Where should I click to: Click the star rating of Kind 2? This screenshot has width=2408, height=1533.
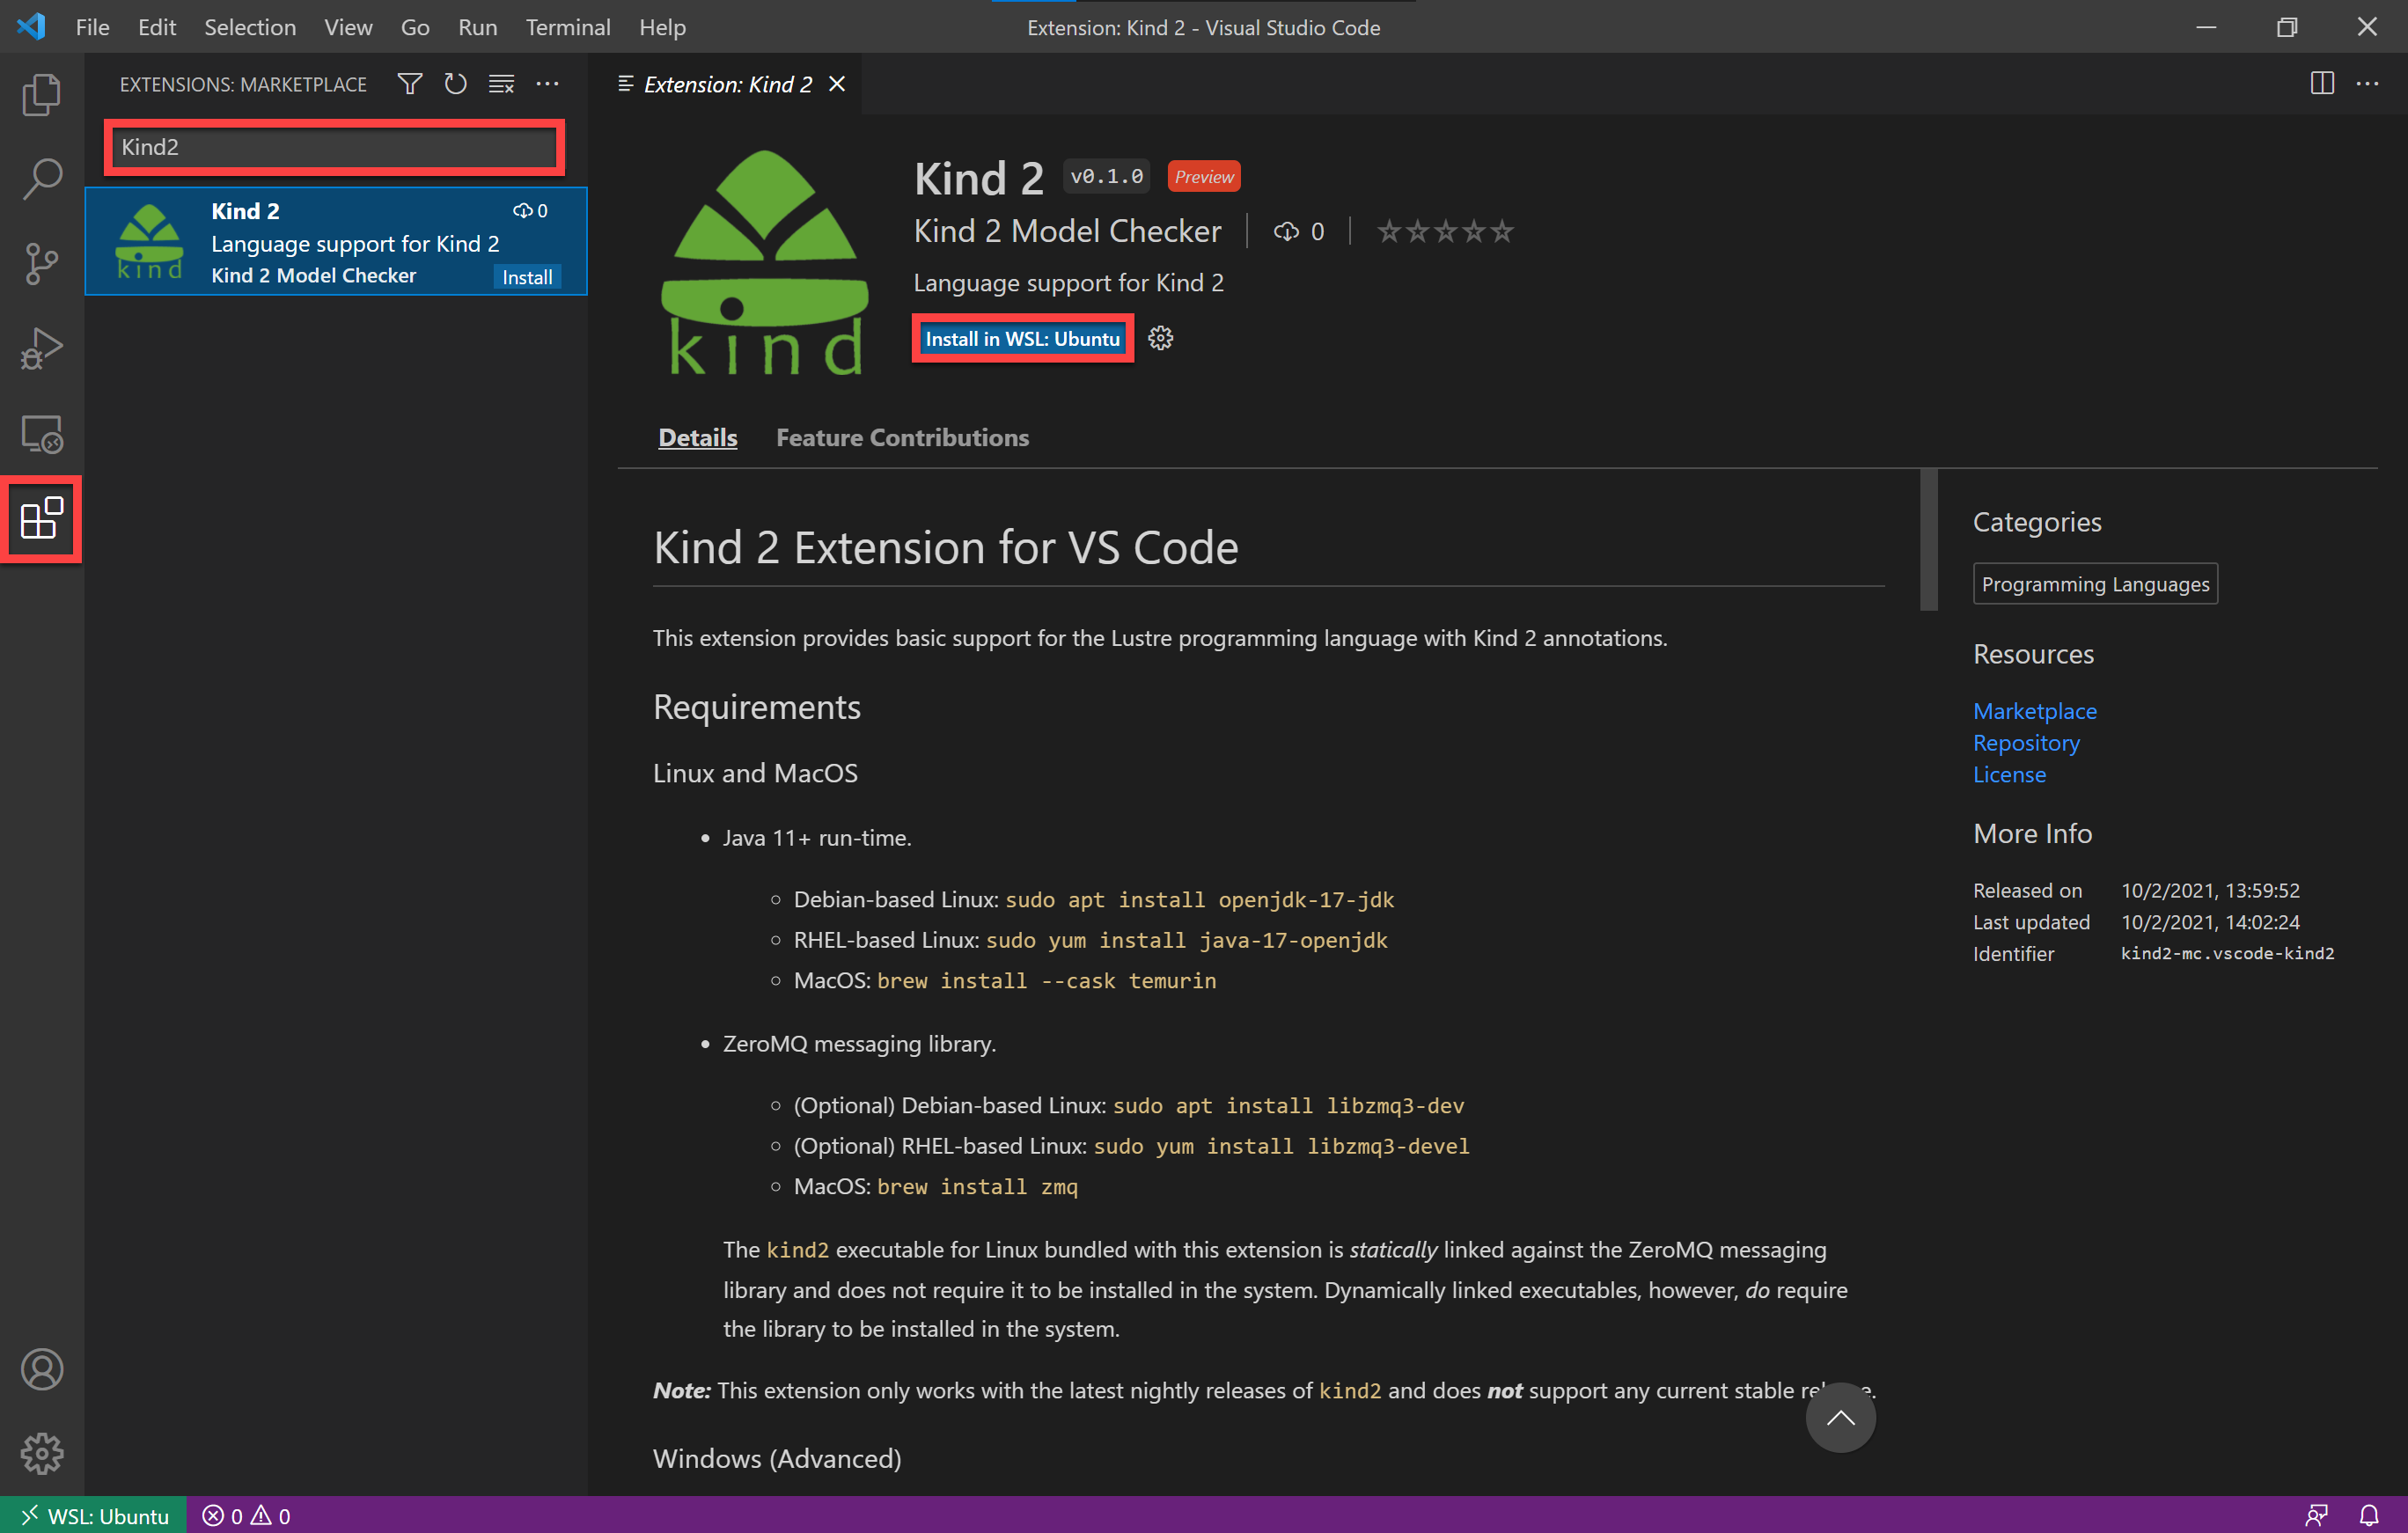pos(1445,231)
